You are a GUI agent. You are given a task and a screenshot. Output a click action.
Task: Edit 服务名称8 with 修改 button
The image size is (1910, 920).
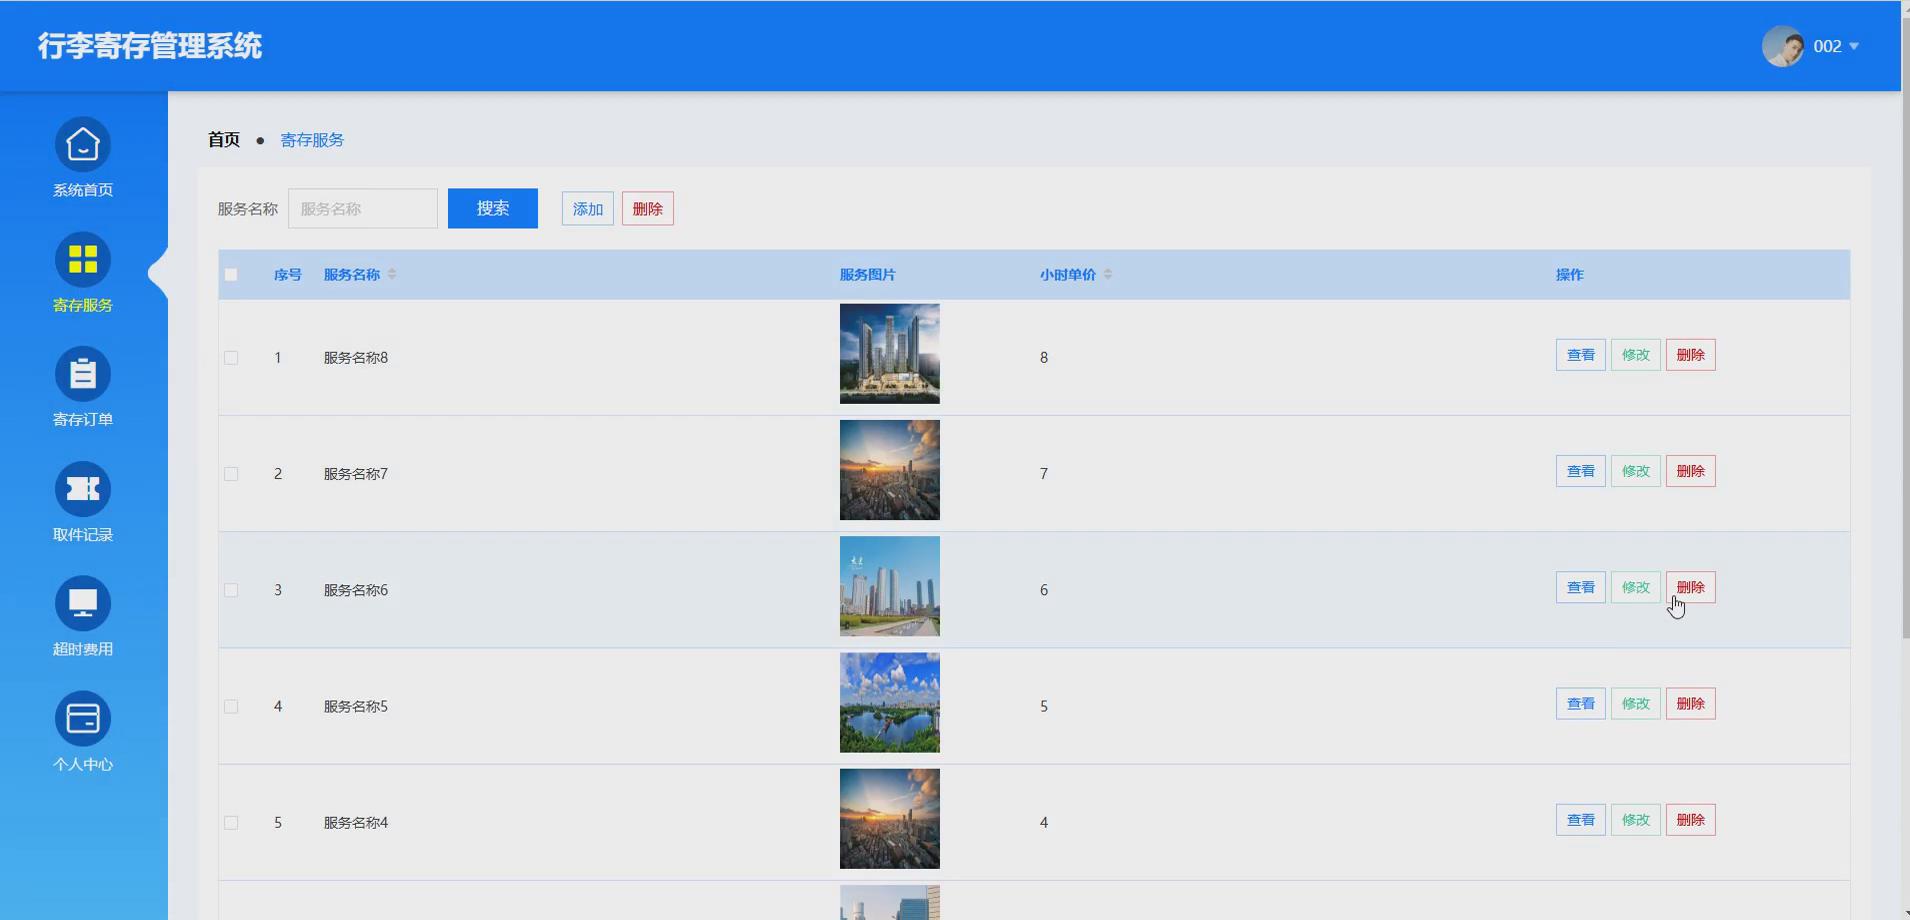1636,355
